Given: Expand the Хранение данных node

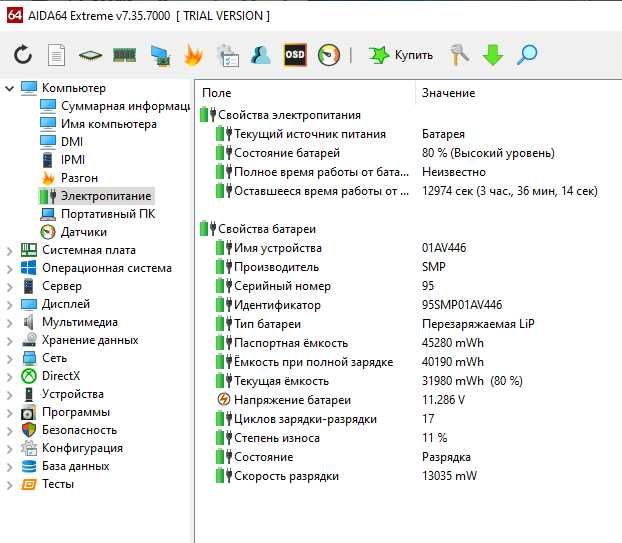Looking at the screenshot, I should point(10,341).
